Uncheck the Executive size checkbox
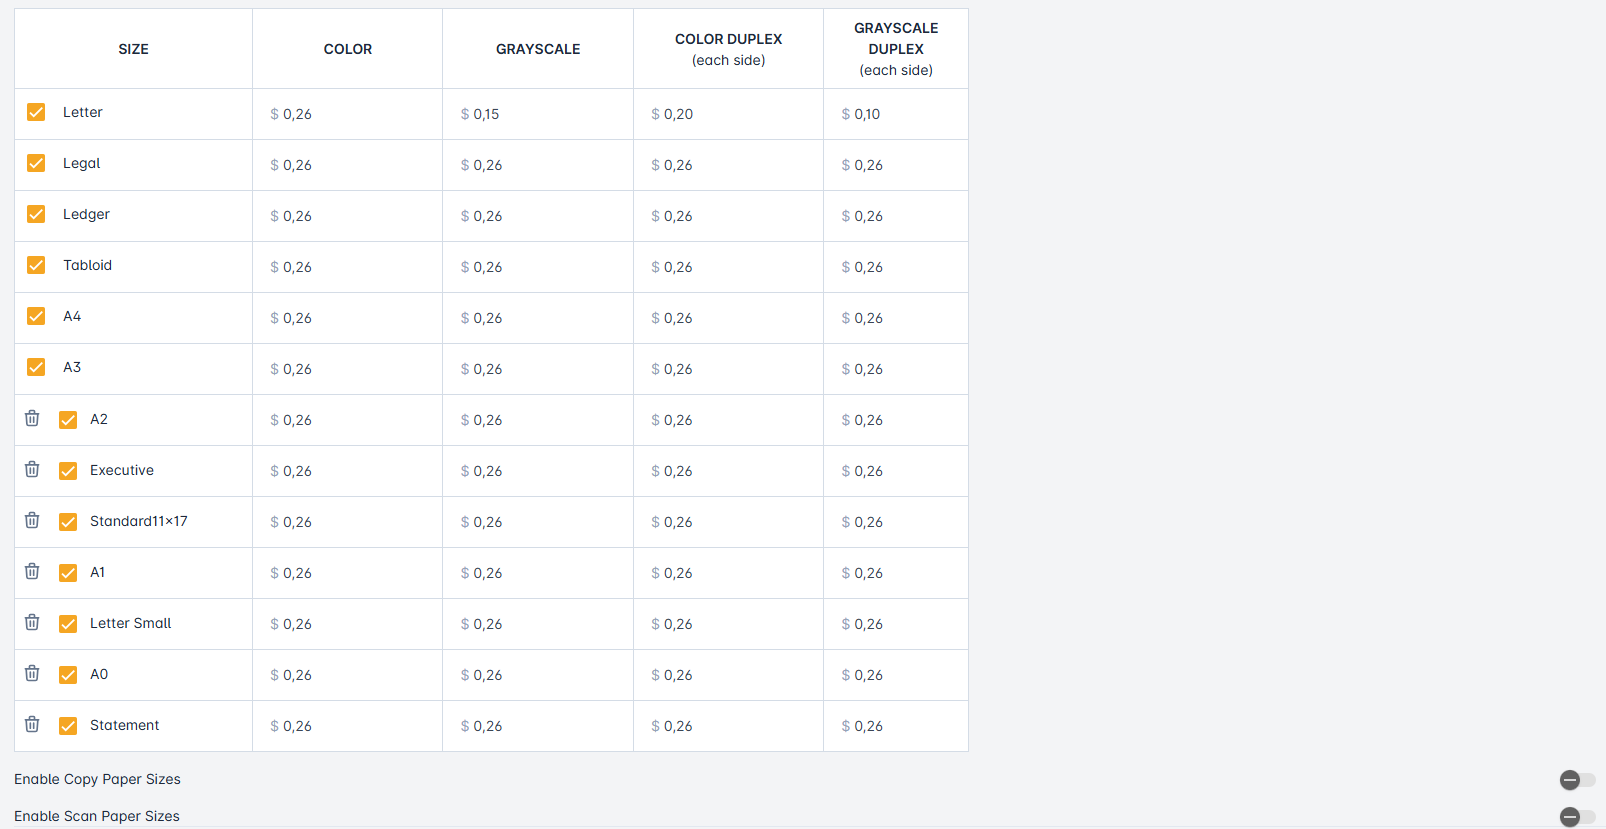This screenshot has width=1606, height=829. point(68,471)
